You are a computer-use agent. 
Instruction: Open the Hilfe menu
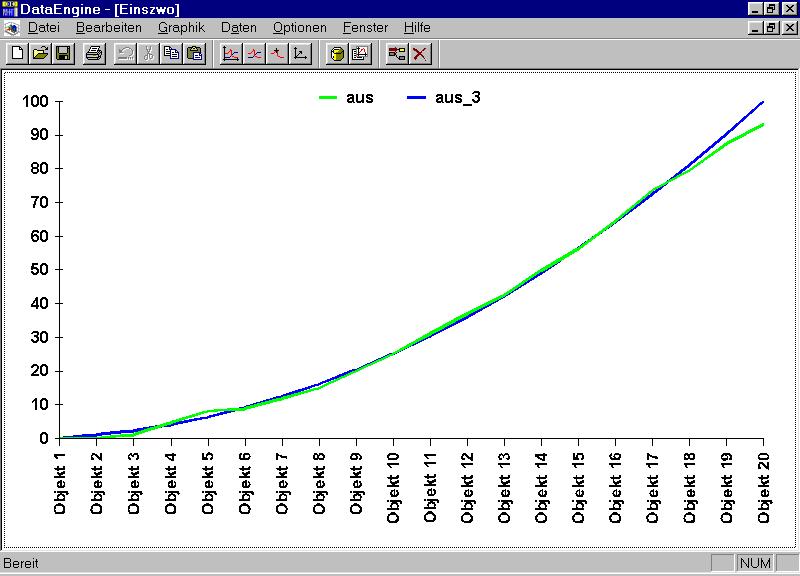coord(418,28)
